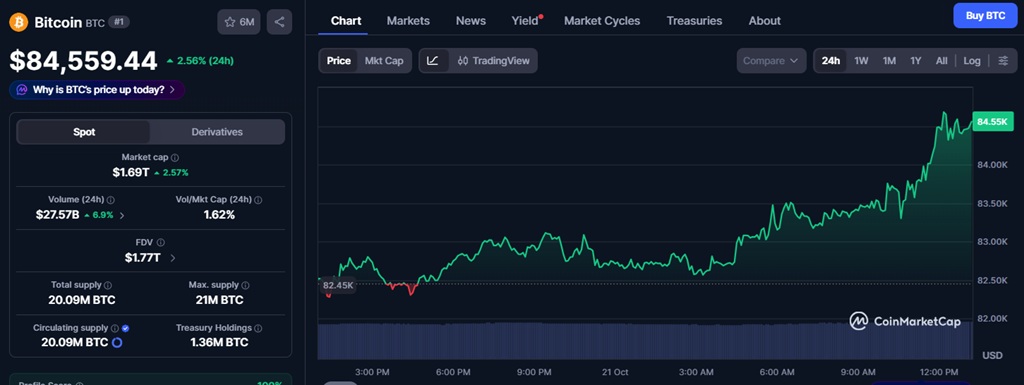Click AI icon beside Why is BTC's price
This screenshot has width=1024, height=385.
22,90
